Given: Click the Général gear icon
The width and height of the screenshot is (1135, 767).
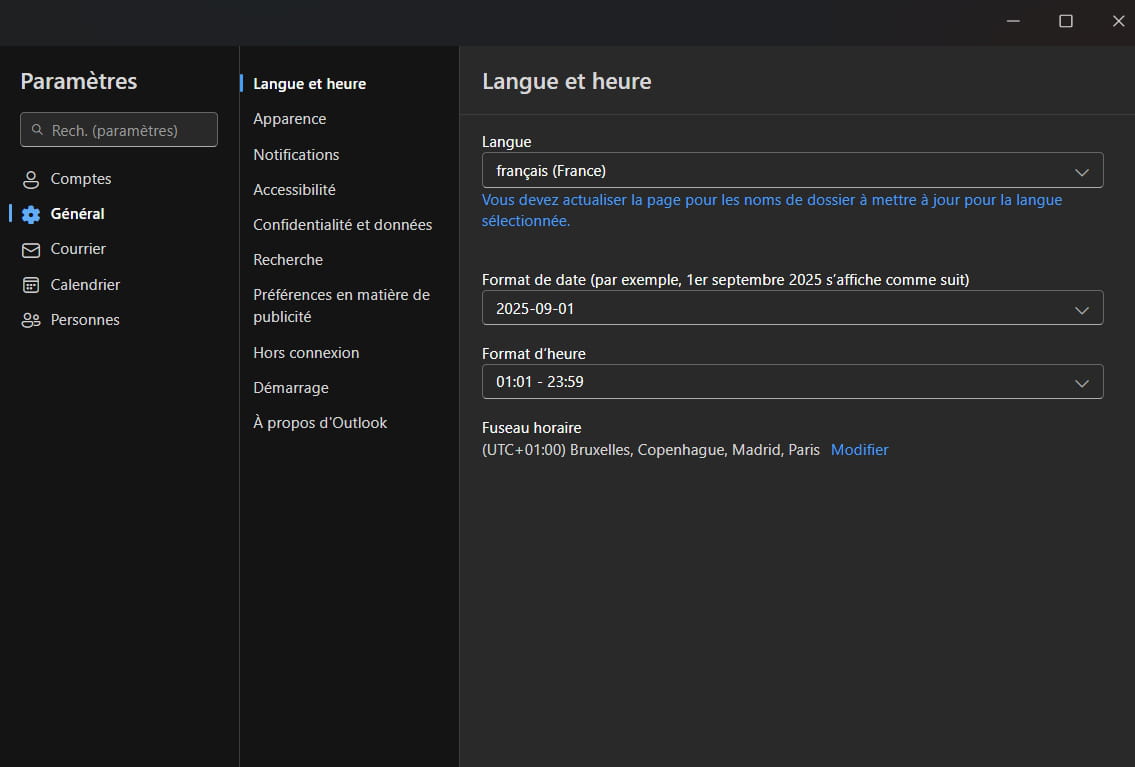Looking at the screenshot, I should click(x=31, y=214).
